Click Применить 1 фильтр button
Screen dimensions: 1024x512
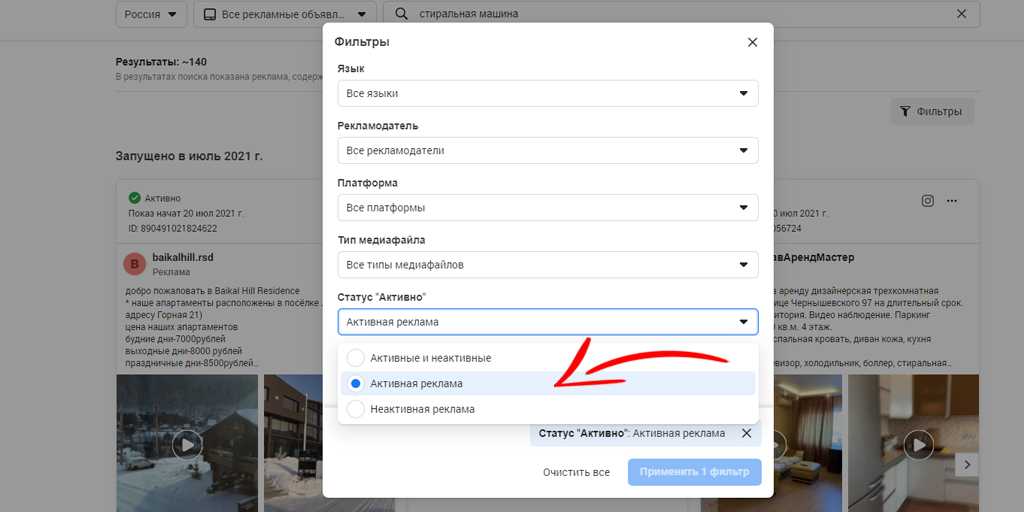[x=694, y=472]
